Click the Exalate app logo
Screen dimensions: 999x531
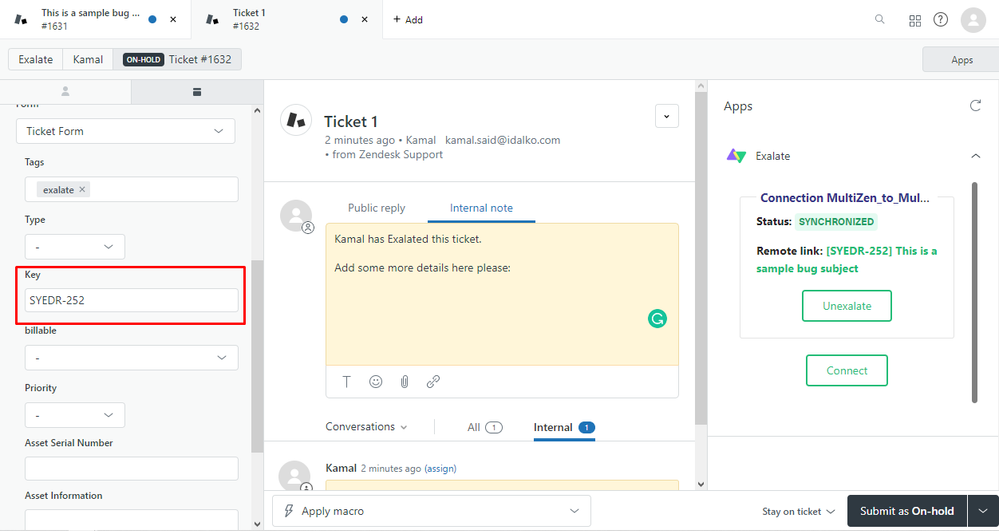[736, 156]
